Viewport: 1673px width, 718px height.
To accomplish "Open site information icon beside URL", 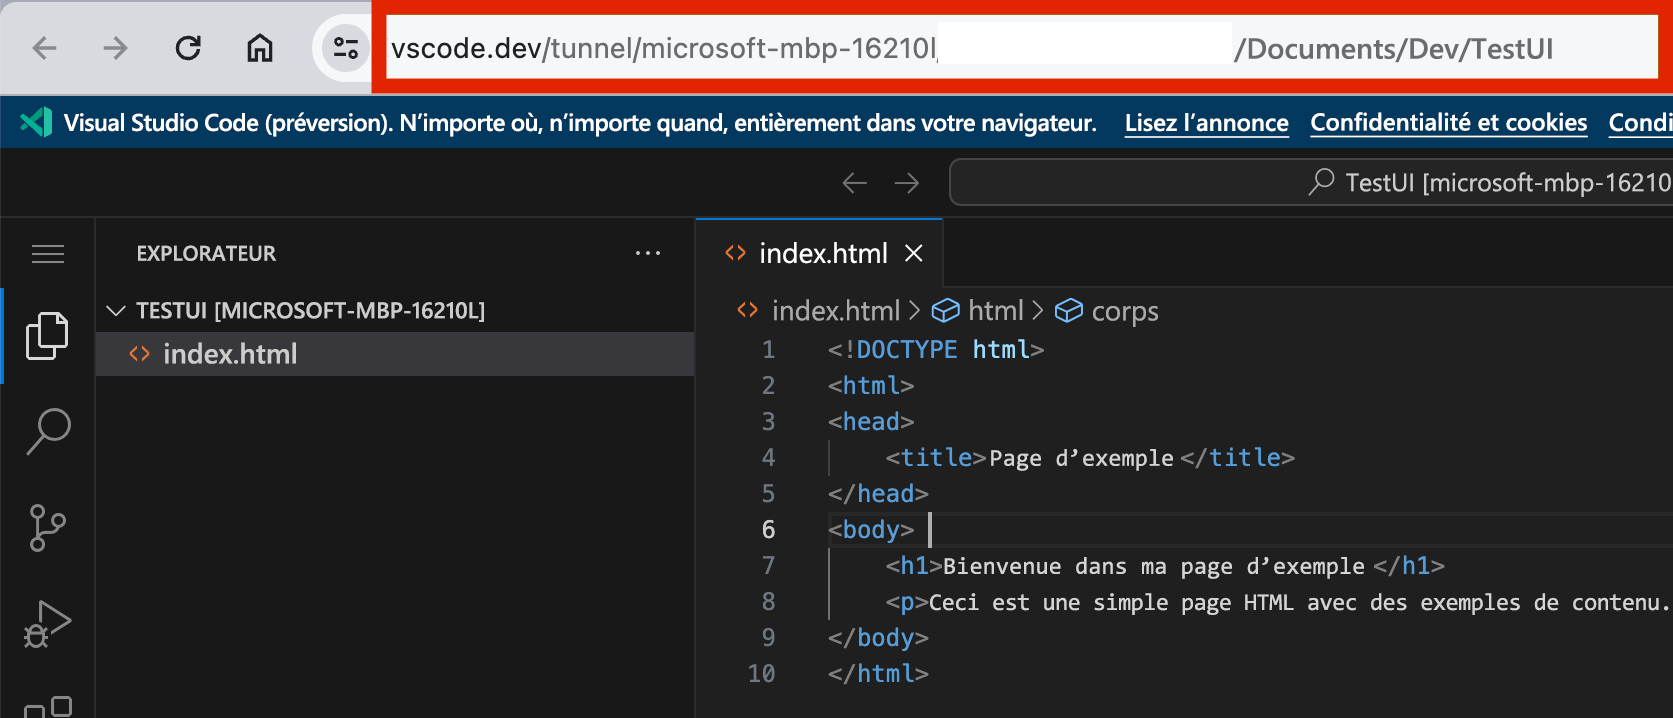I will point(346,48).
